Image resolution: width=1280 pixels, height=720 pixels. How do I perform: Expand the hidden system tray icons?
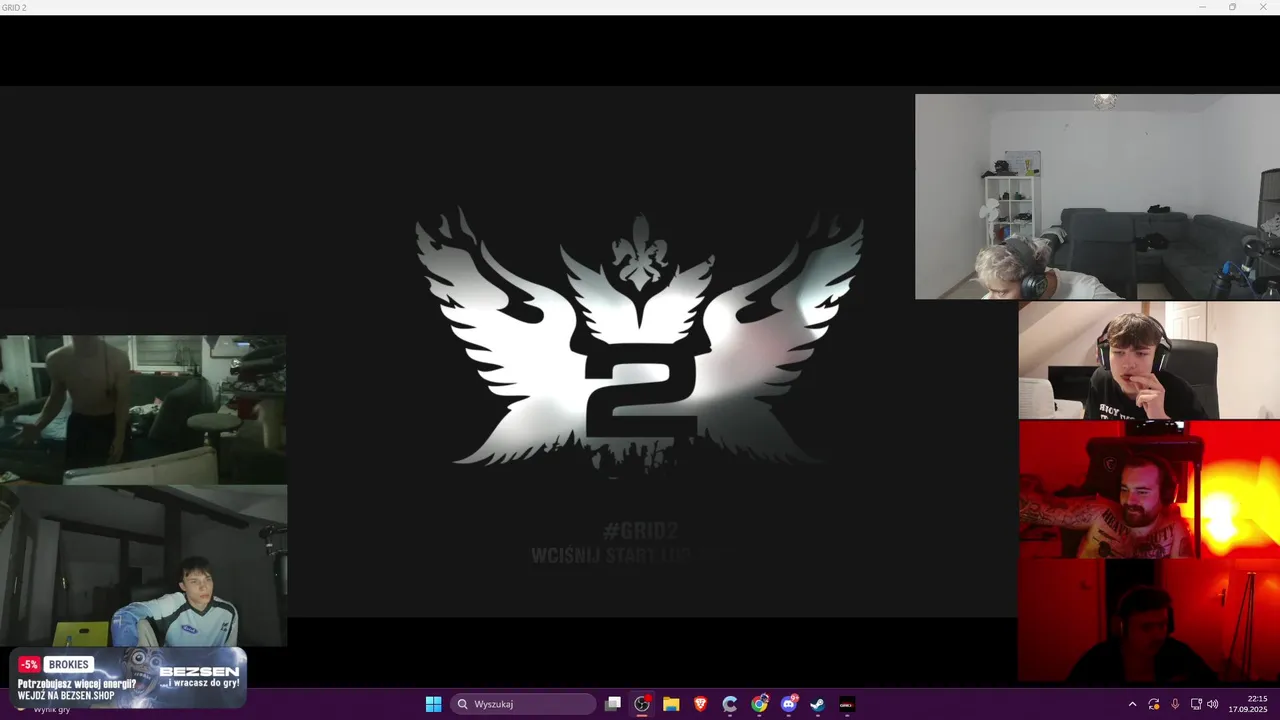pos(1132,704)
